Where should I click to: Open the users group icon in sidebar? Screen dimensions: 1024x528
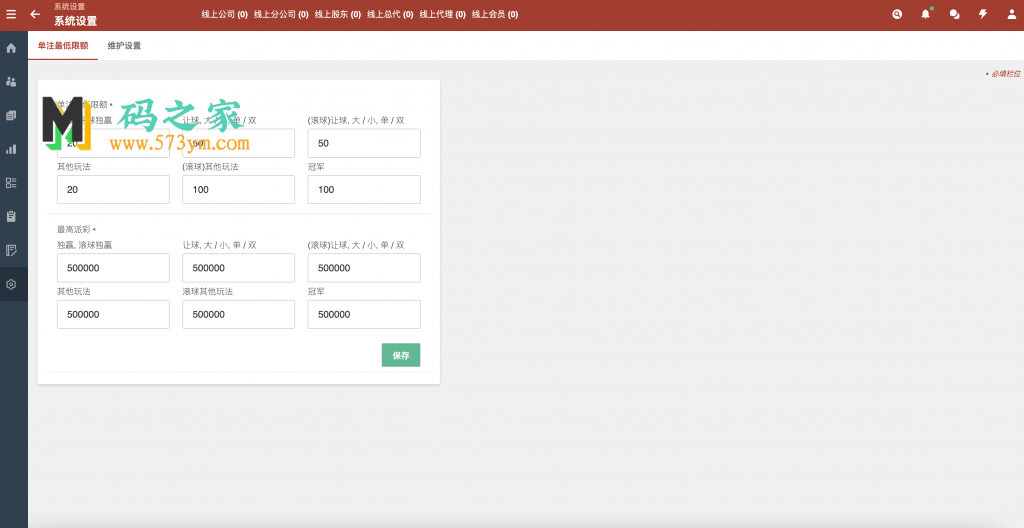click(11, 82)
